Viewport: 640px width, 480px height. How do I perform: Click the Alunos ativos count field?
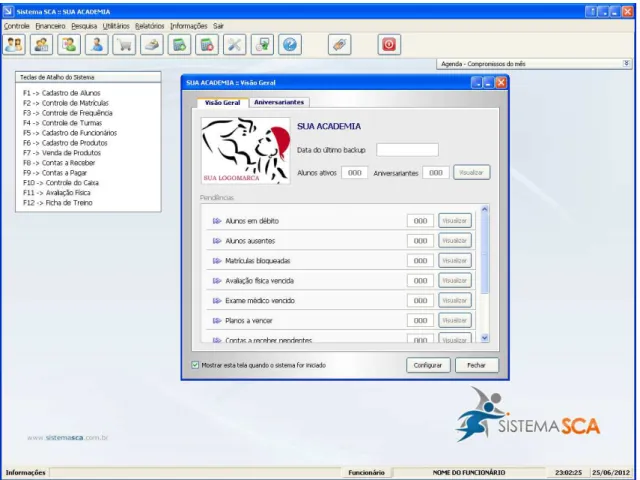tap(354, 173)
